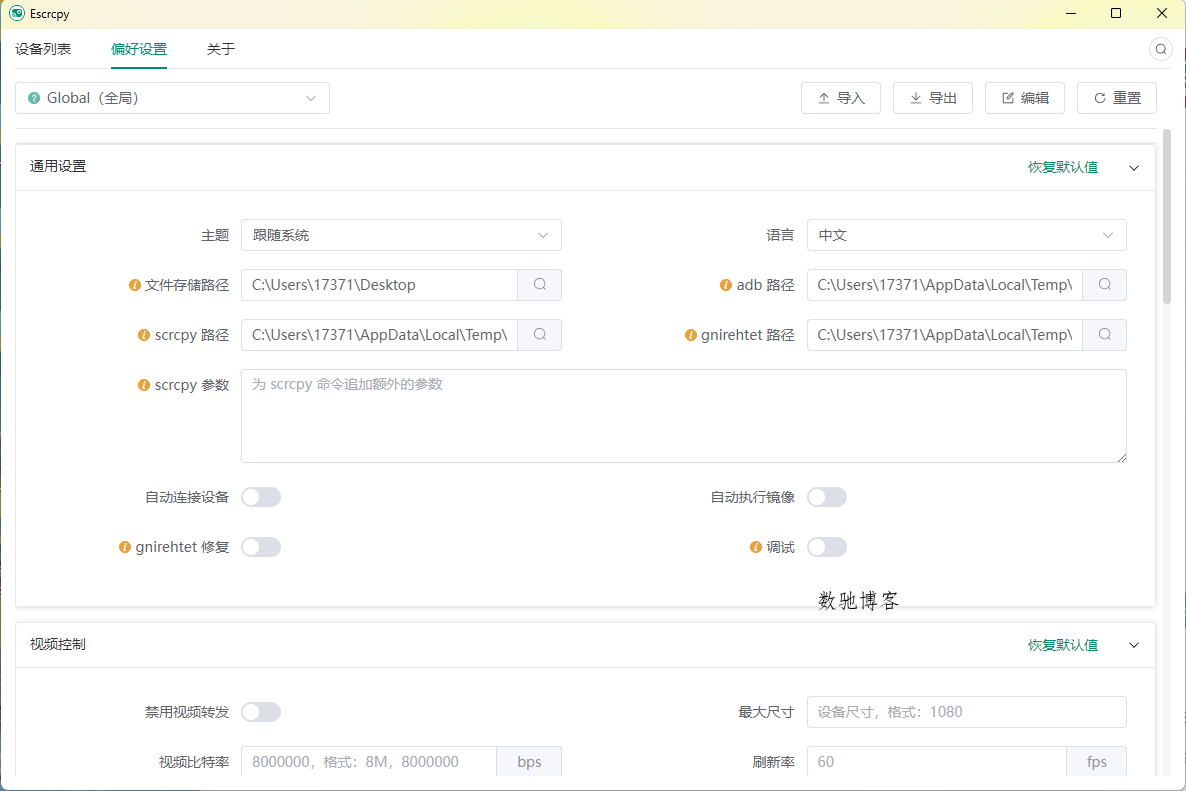Screen dimensions: 1186x791
Task: Click the scrcpy 路径 text field
Action: [380, 335]
